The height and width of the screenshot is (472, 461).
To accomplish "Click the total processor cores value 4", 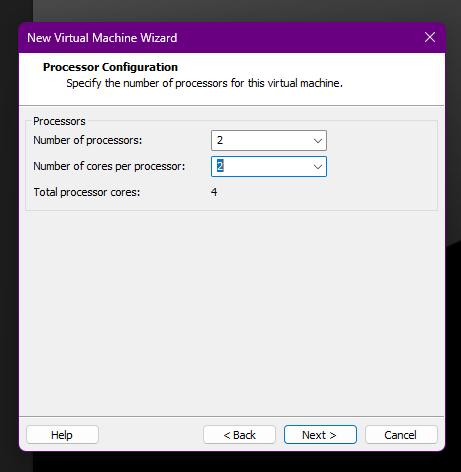I will (214, 192).
